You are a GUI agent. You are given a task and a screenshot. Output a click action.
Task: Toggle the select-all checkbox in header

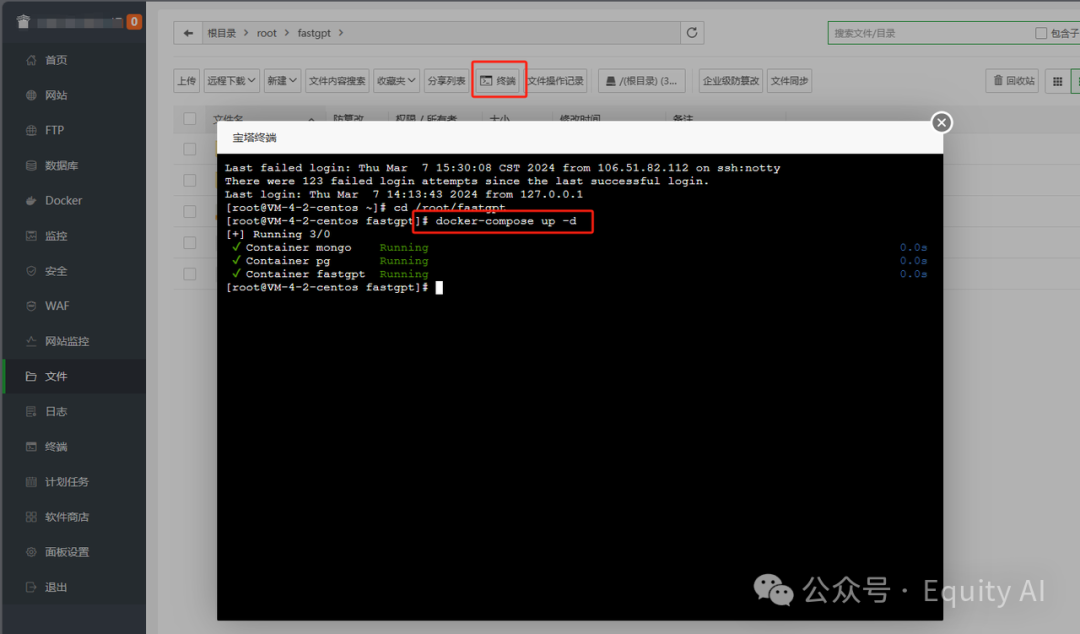click(x=190, y=119)
